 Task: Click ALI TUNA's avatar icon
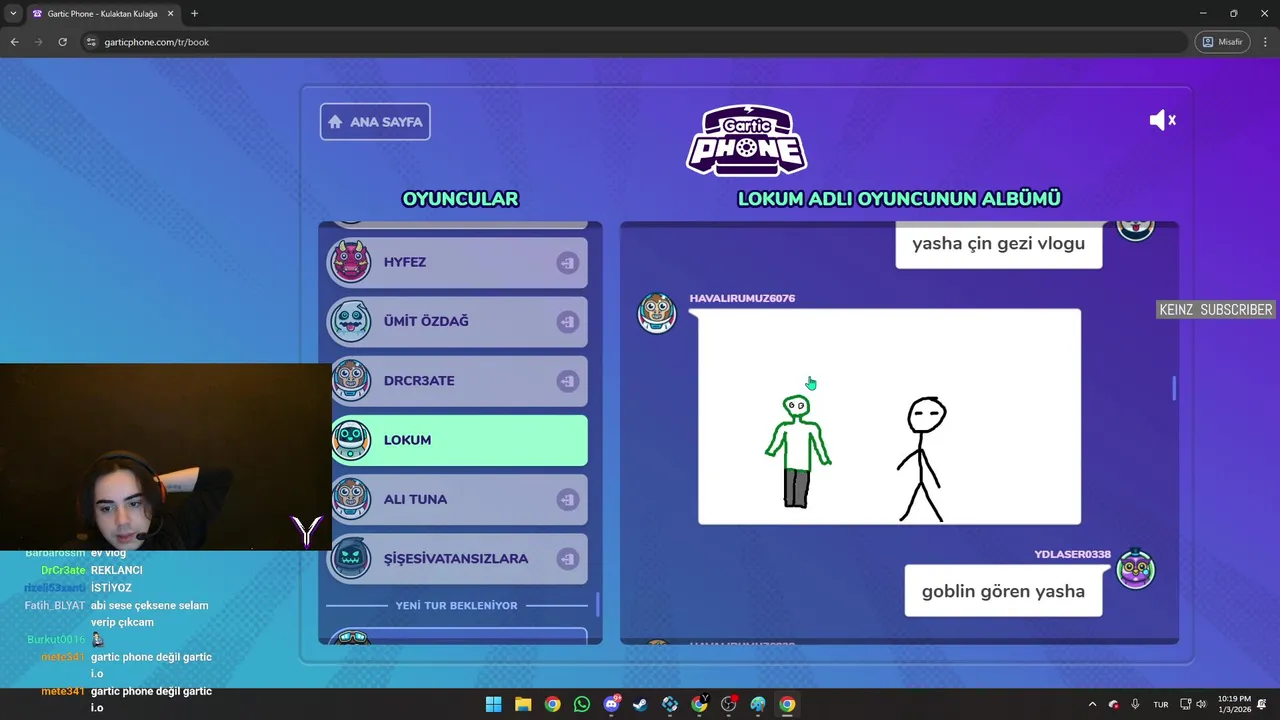[x=351, y=499]
